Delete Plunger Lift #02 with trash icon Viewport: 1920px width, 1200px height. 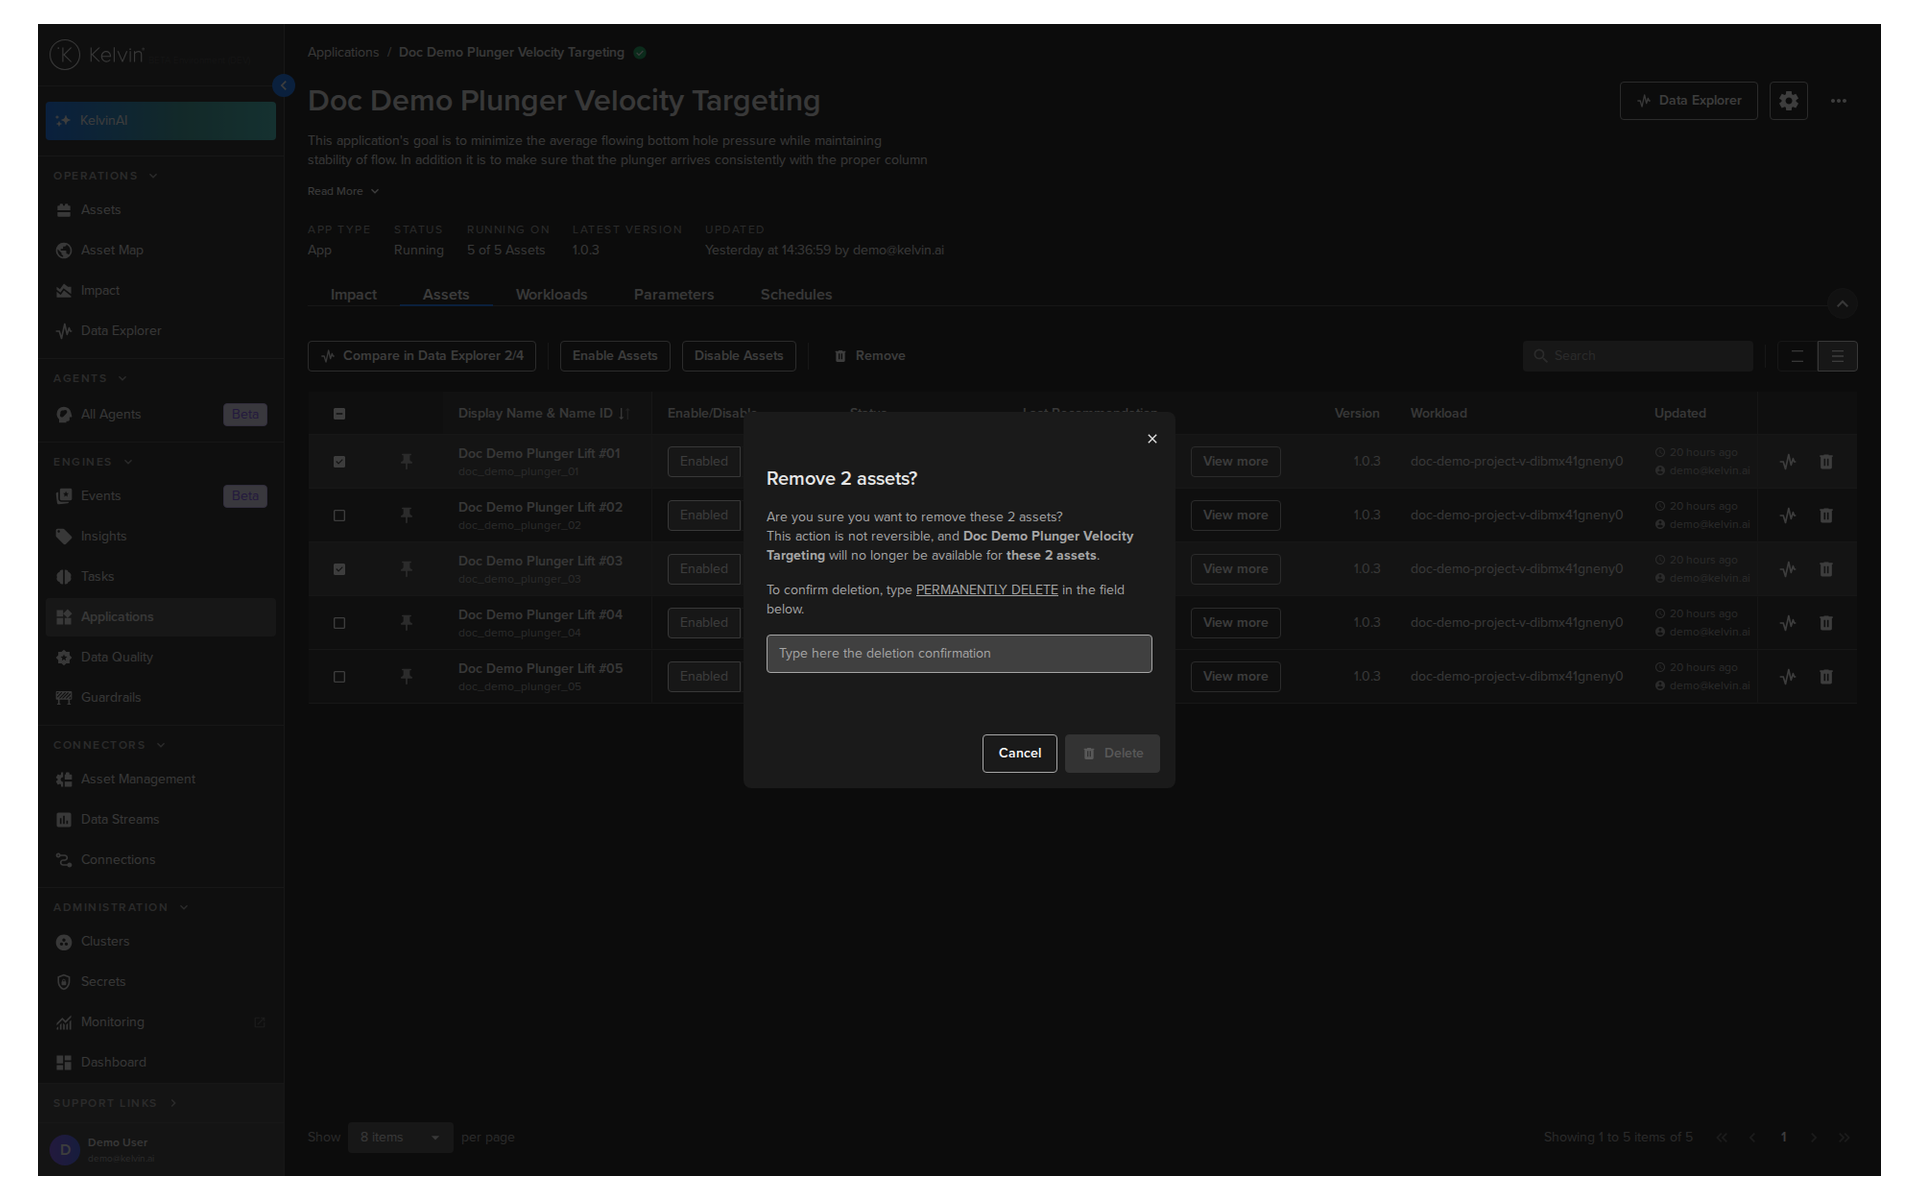pos(1826,516)
